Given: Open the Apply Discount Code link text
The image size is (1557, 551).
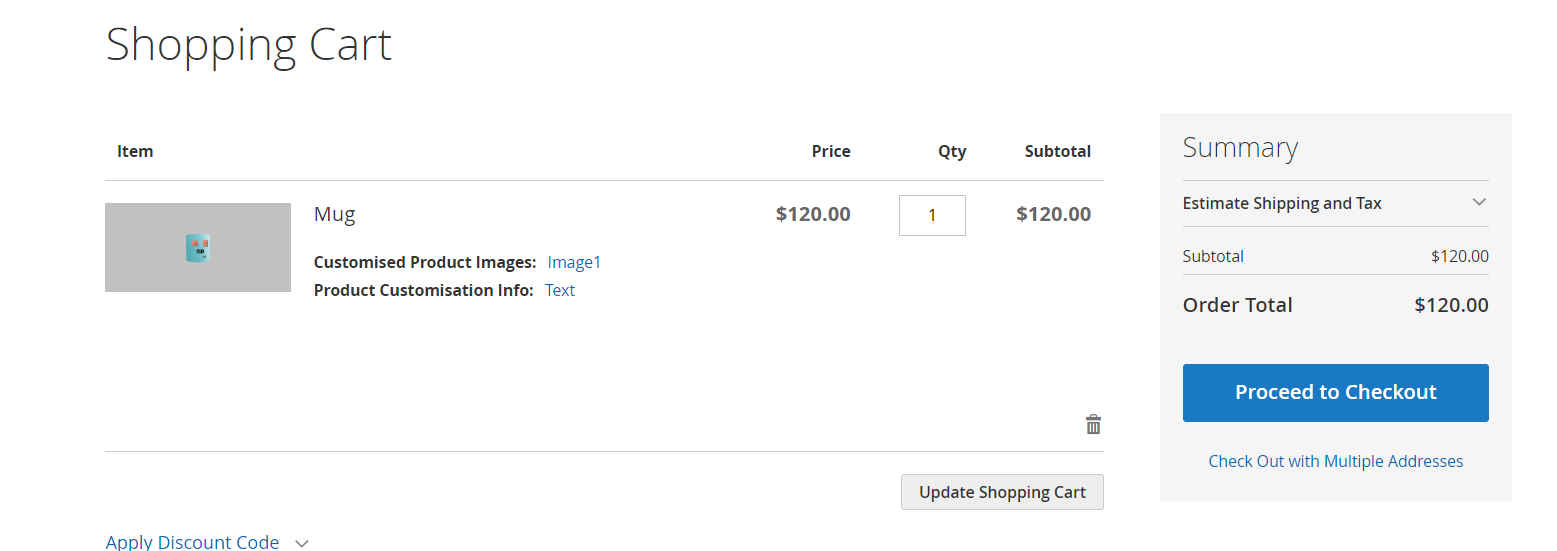Looking at the screenshot, I should 192,542.
